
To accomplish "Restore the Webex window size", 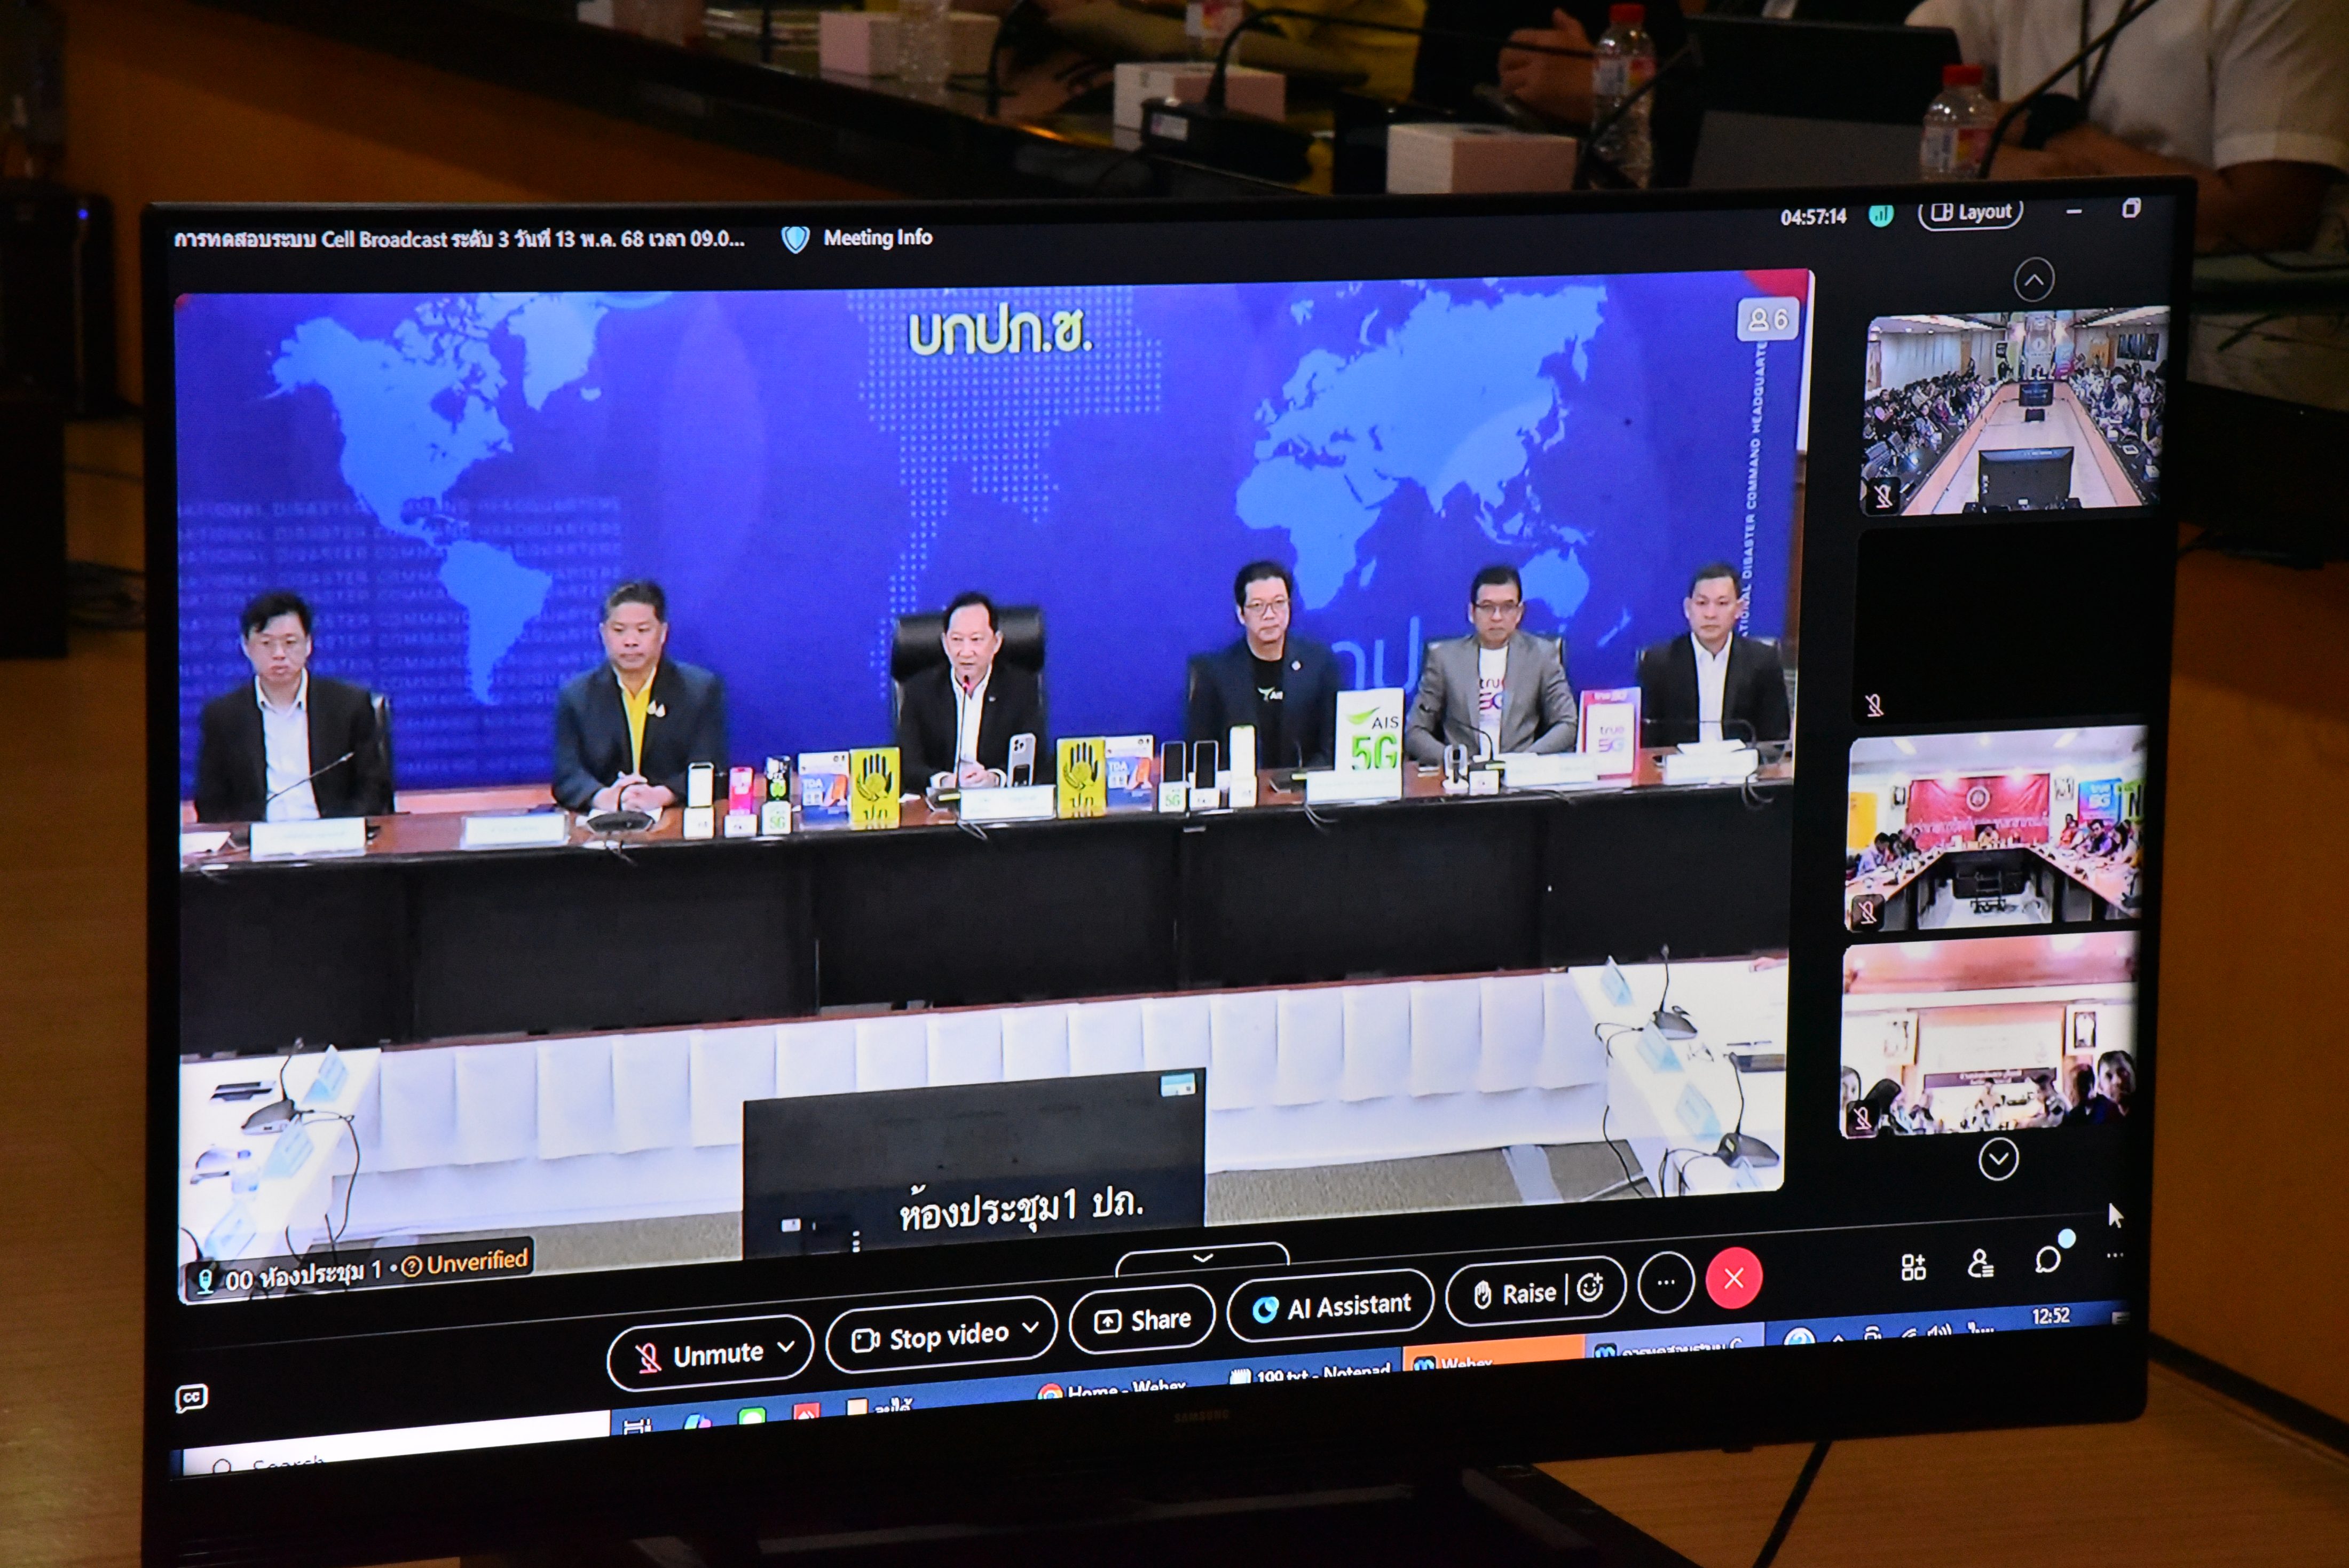I will click(2131, 208).
